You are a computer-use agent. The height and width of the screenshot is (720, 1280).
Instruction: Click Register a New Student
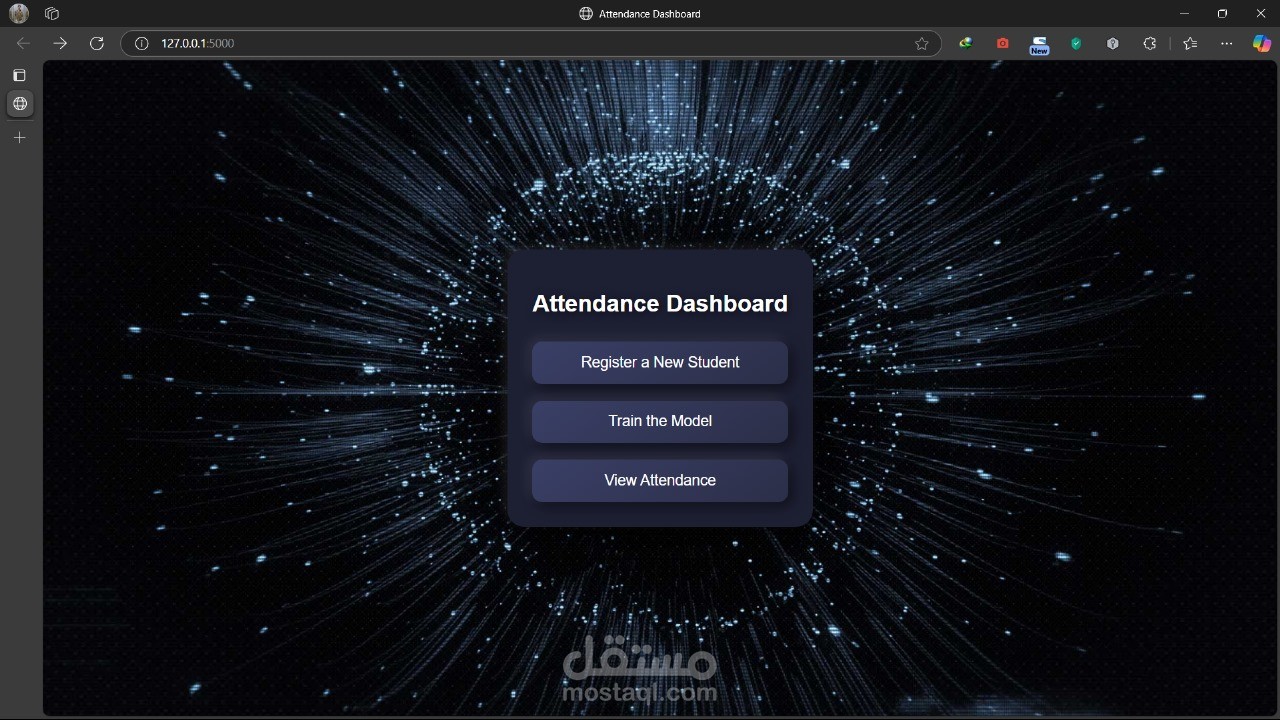coord(659,362)
